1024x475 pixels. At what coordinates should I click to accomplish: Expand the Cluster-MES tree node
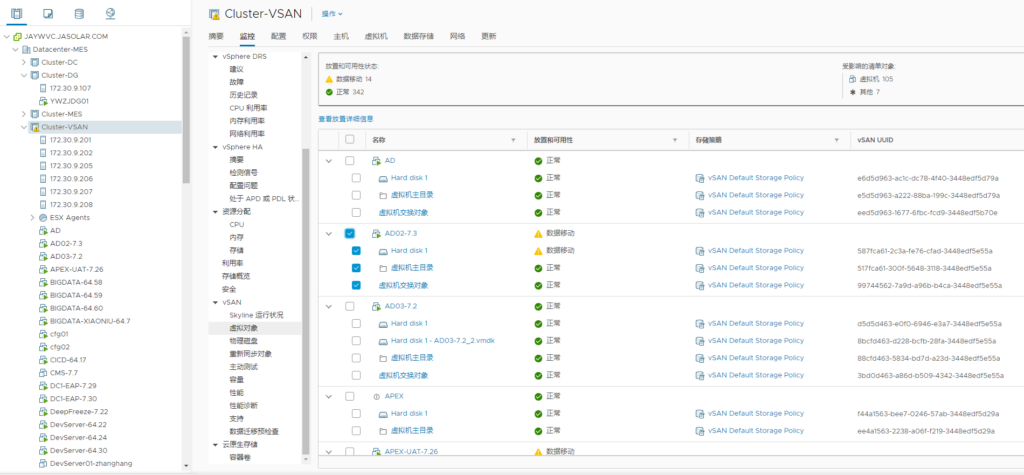click(24, 114)
